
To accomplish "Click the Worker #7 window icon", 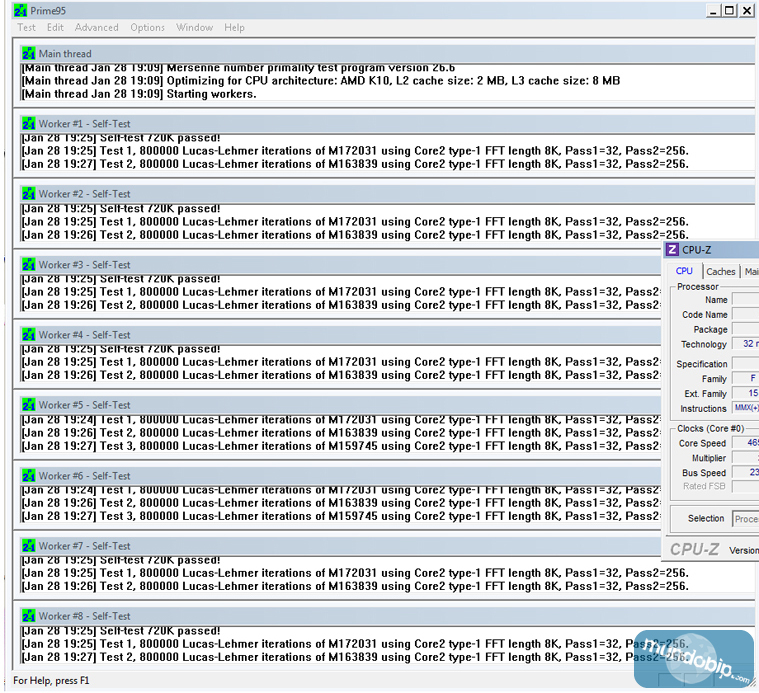I will 29,546.
